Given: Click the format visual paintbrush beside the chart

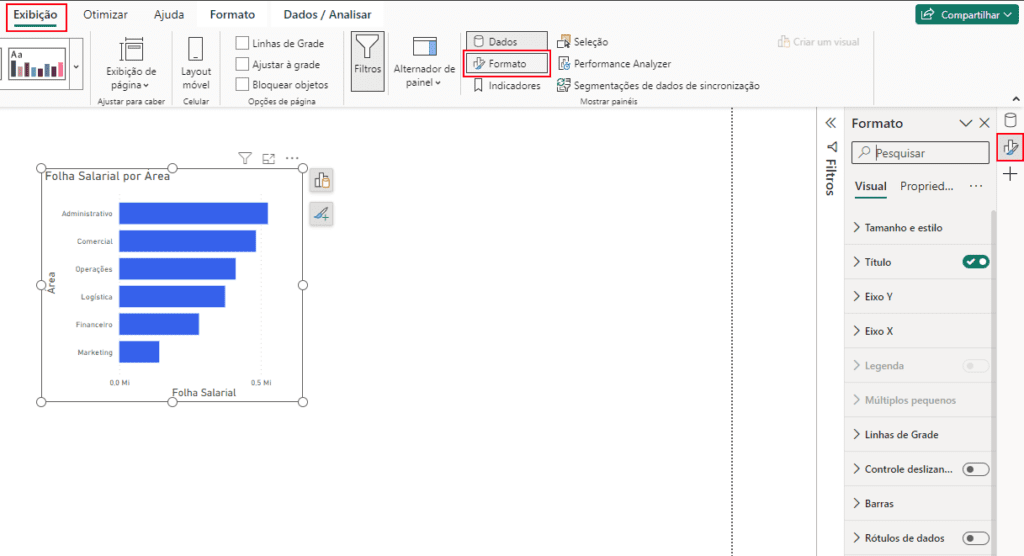Looking at the screenshot, I should [x=321, y=214].
